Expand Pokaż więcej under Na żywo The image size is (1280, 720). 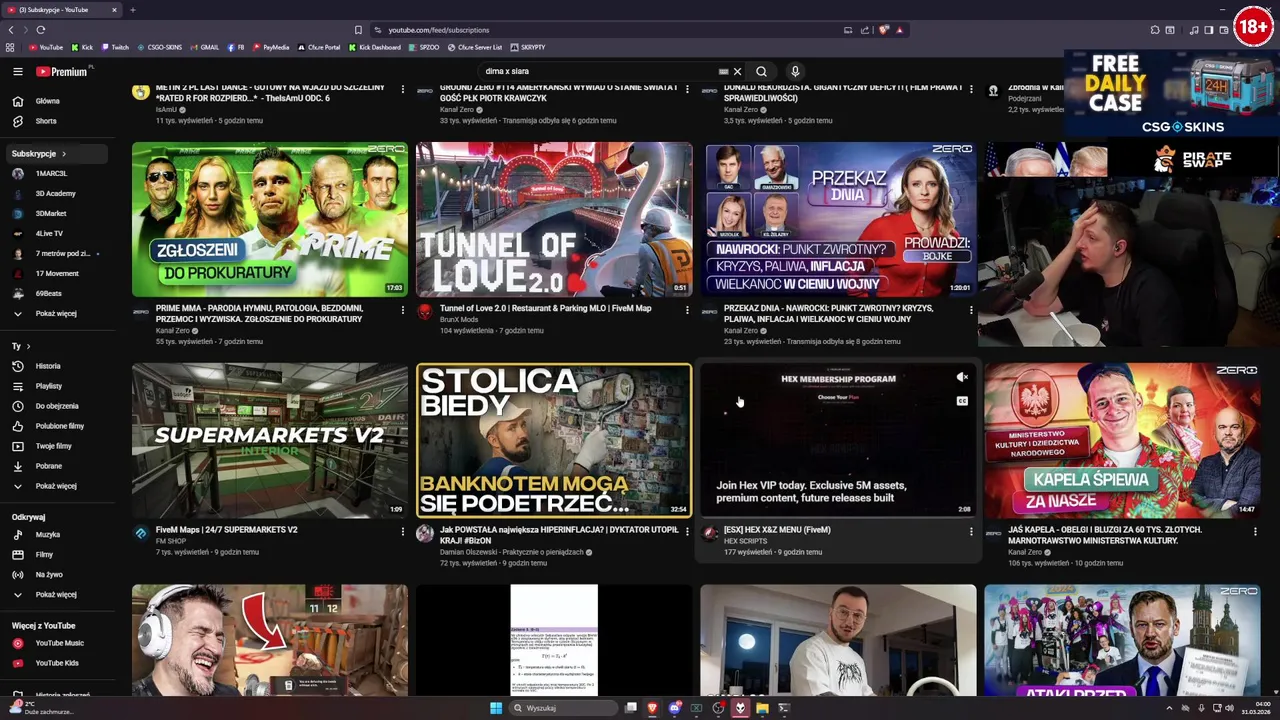[55, 594]
